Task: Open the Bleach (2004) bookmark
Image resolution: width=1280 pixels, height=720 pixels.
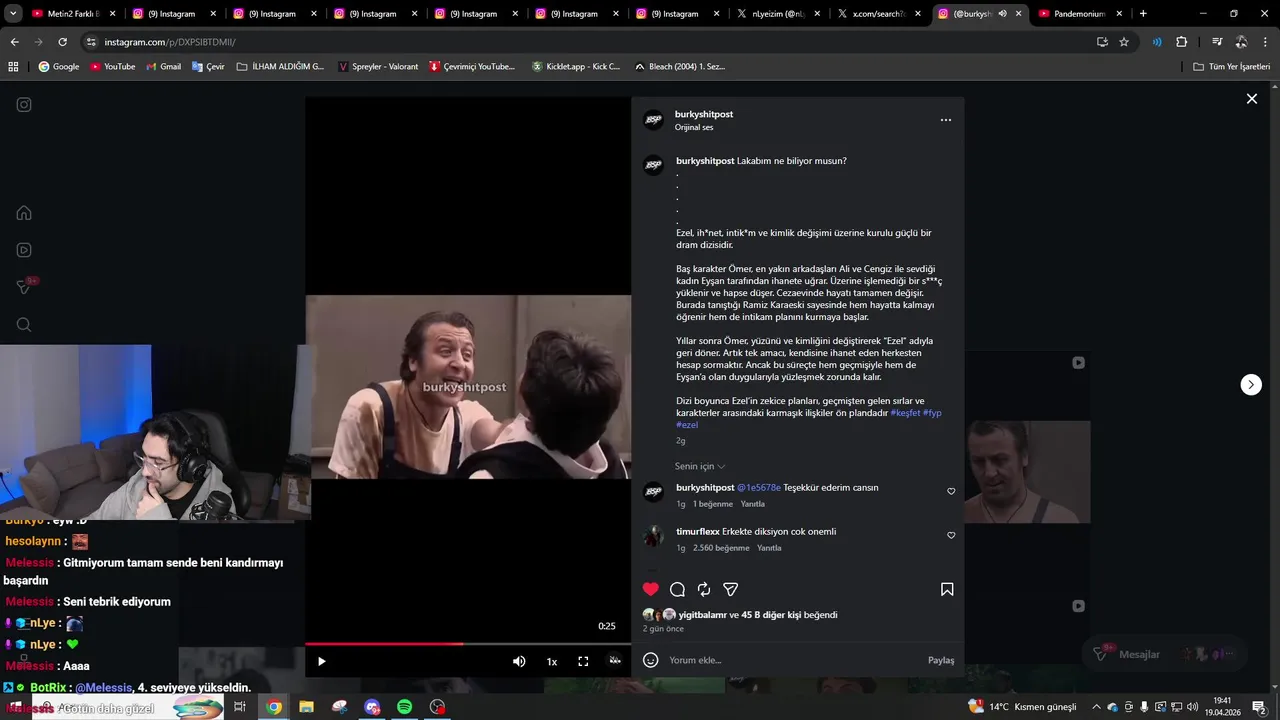Action: click(x=680, y=66)
